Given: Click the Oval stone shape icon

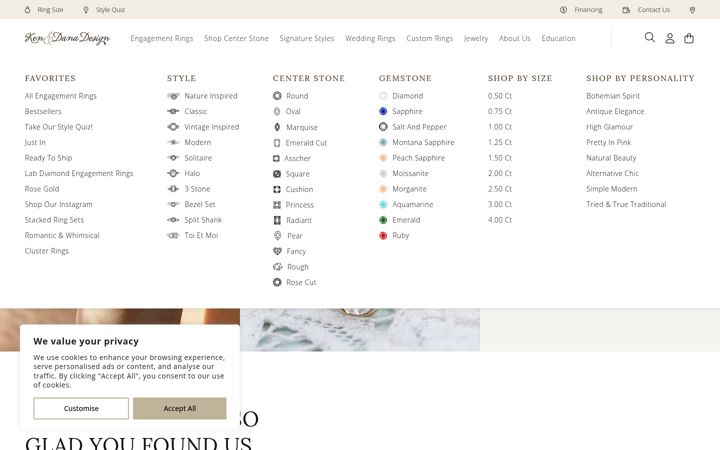Looking at the screenshot, I should 277,111.
